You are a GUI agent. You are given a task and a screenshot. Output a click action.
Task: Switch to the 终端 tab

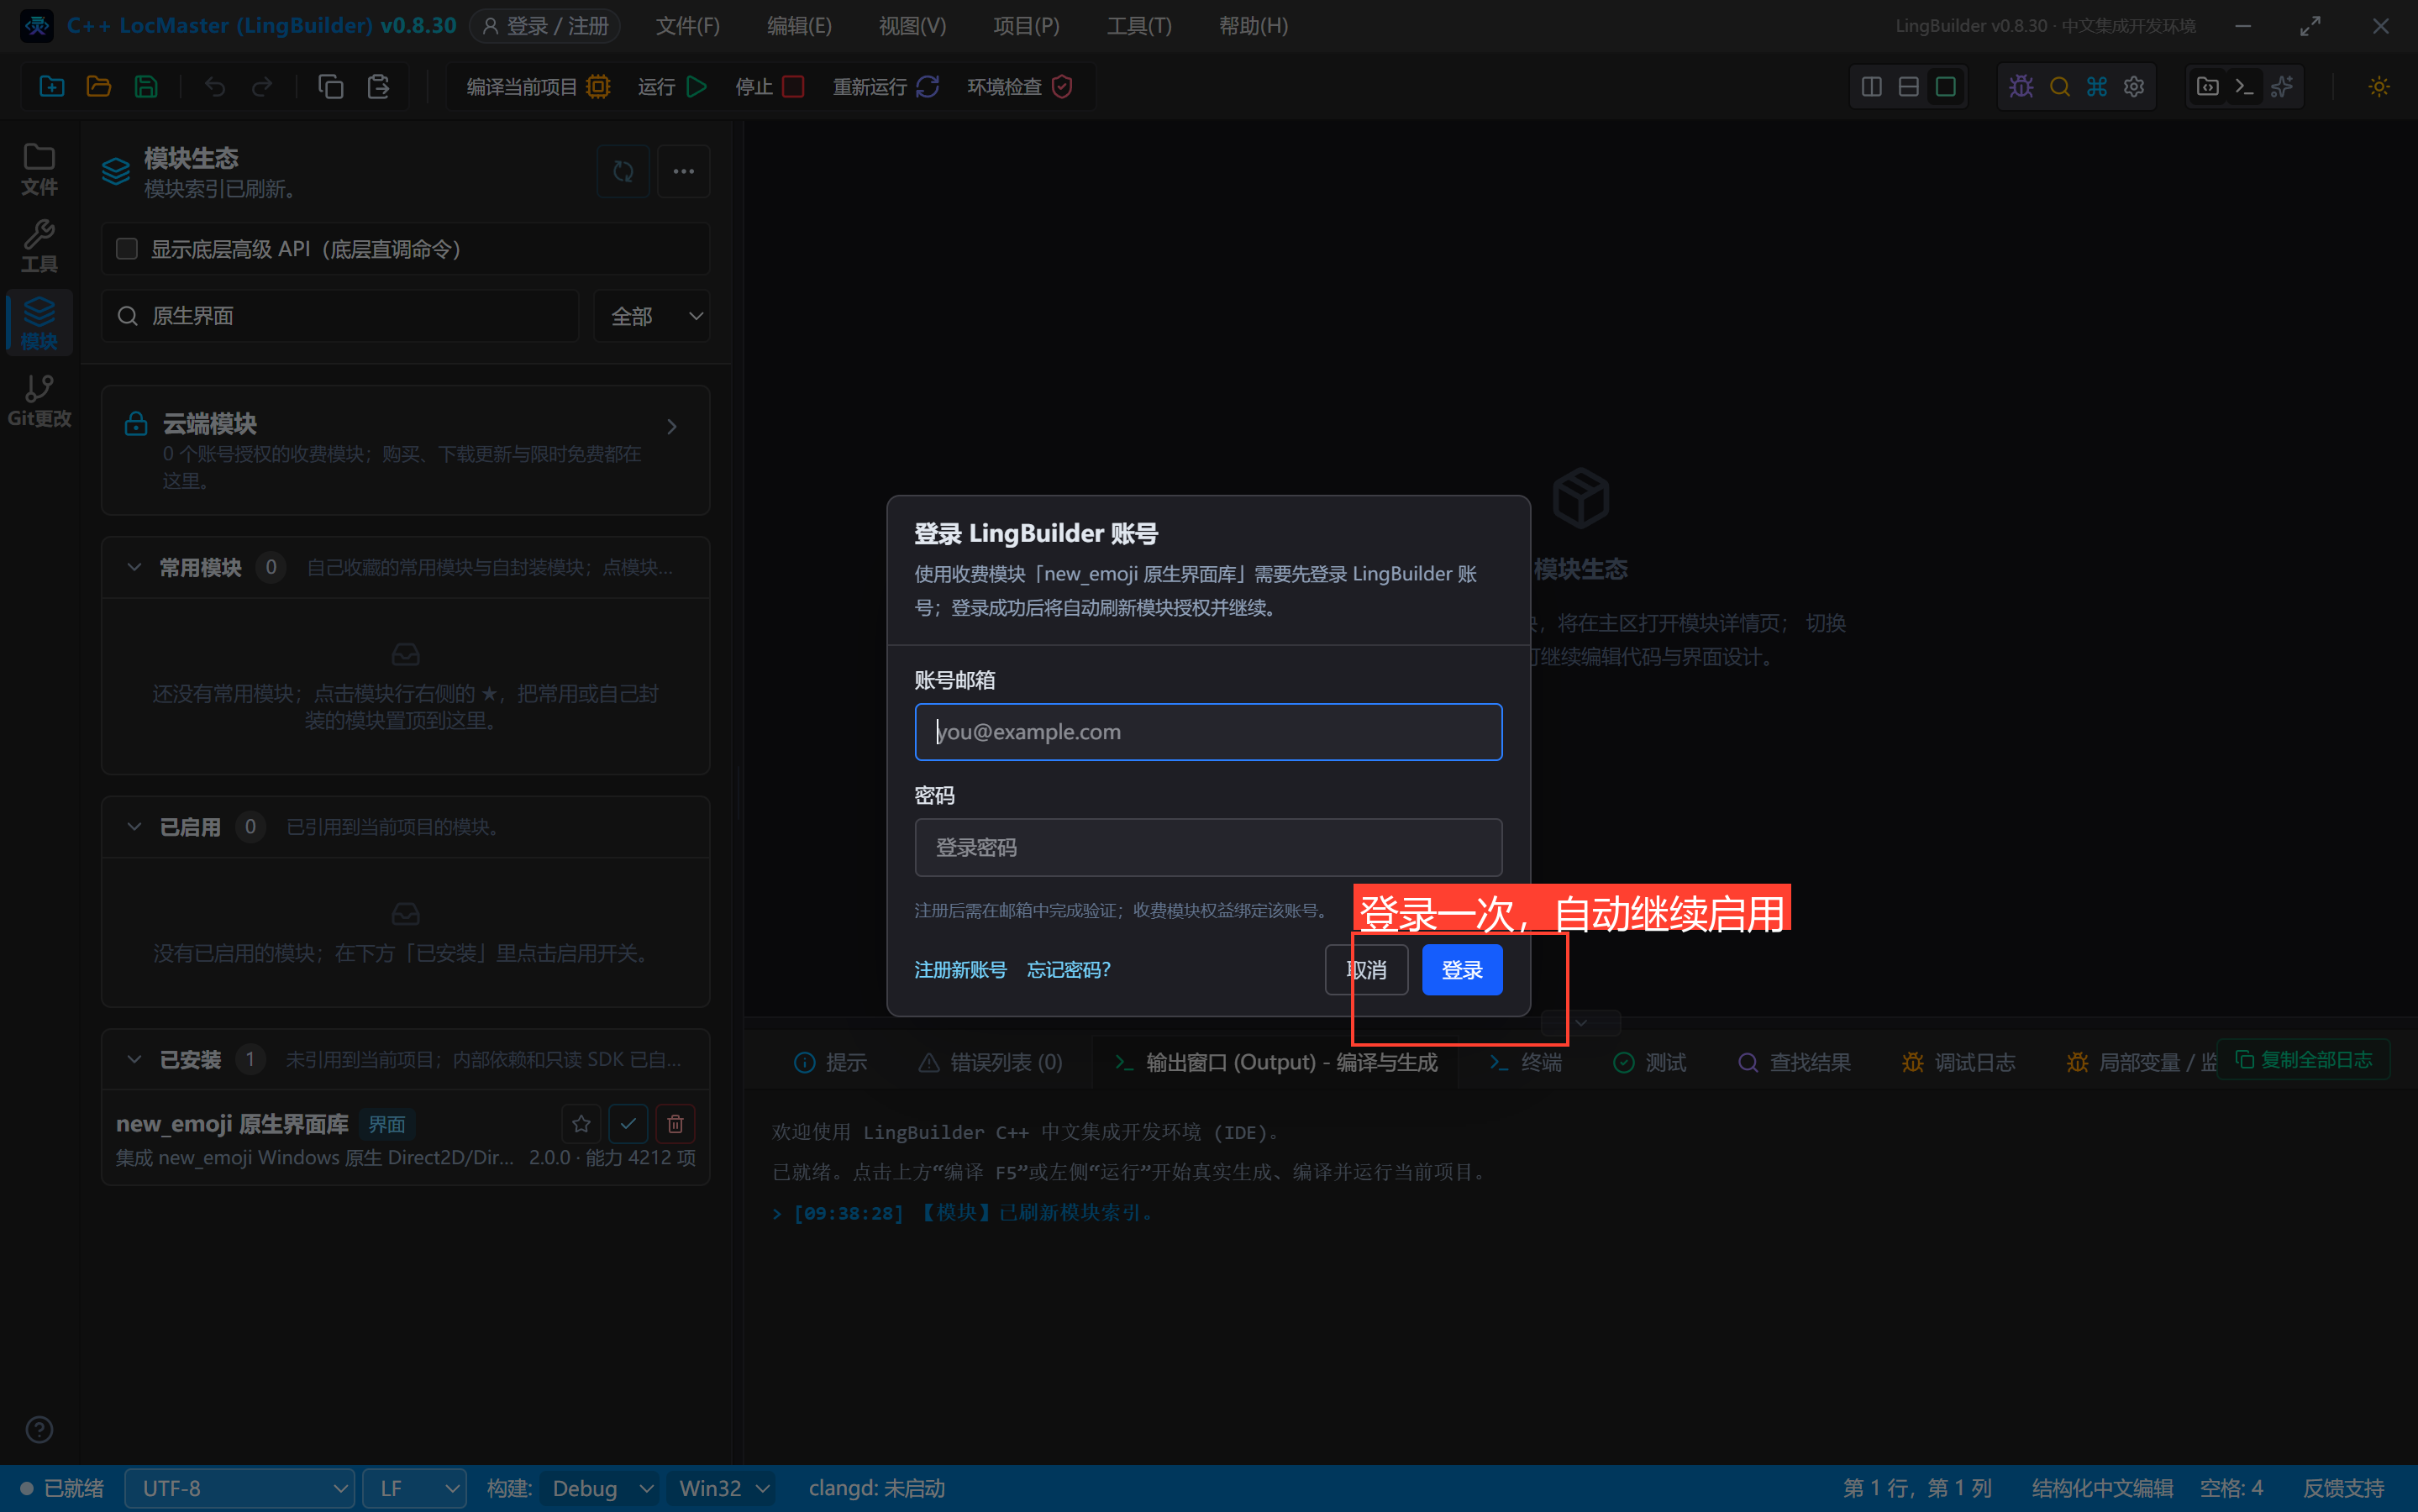1526,1062
